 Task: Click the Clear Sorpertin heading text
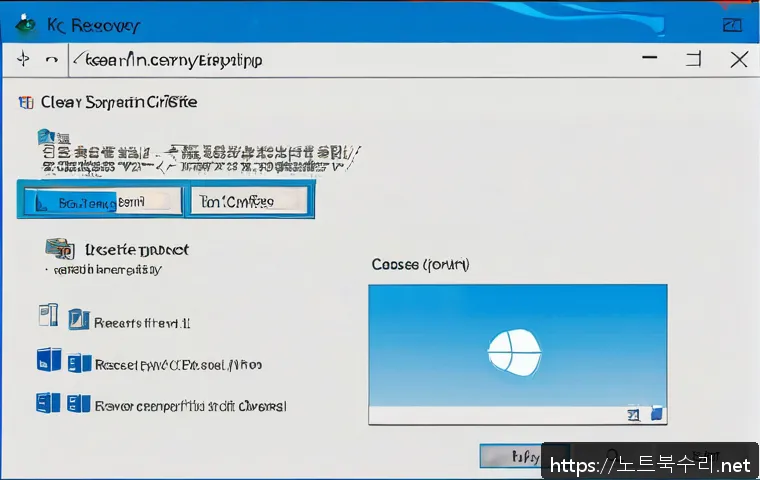119,102
